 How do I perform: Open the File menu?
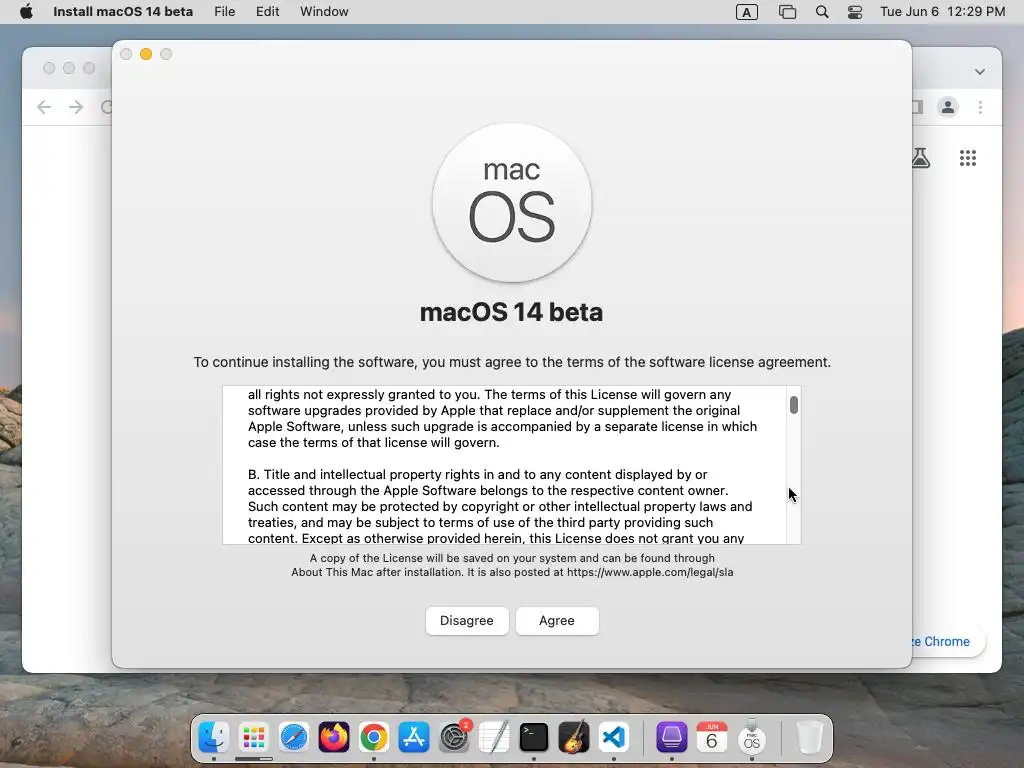coord(225,12)
